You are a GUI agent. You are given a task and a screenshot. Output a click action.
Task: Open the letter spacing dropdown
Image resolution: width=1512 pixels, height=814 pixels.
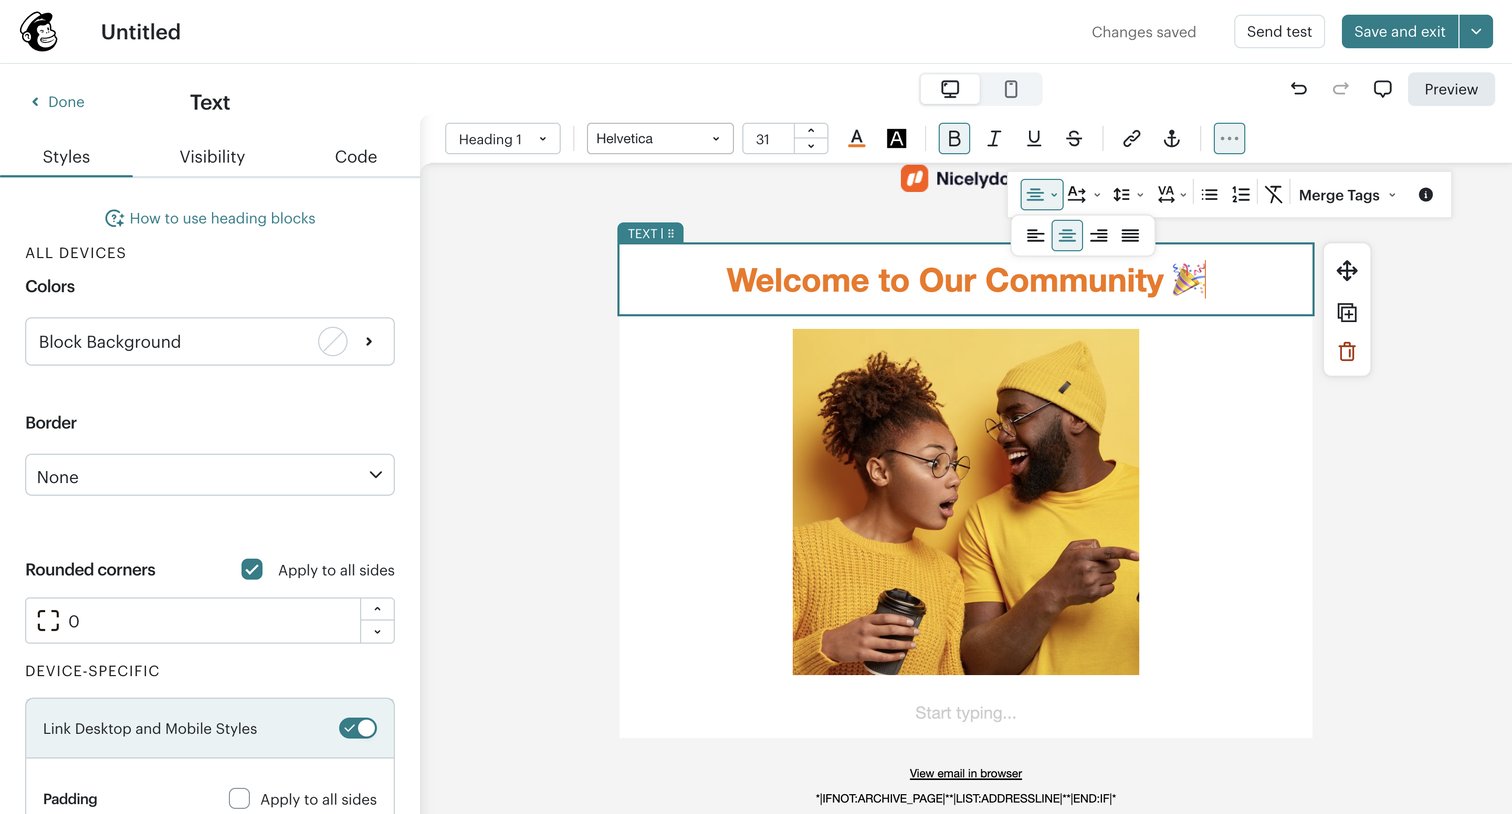(x=1172, y=195)
